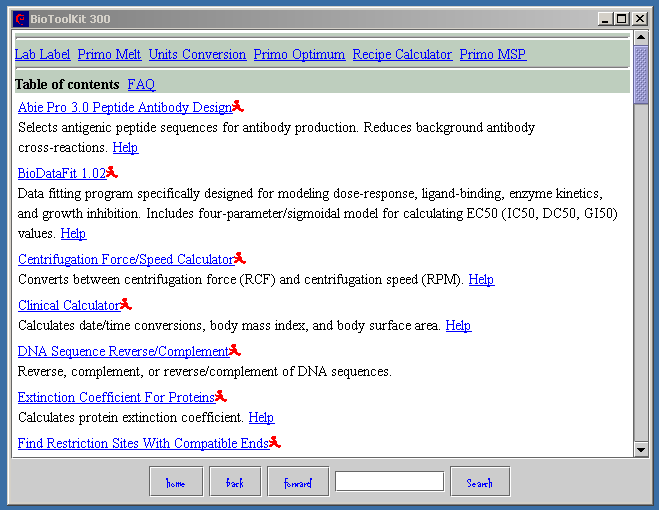The image size is (659, 510).
Task: Click into the search text field
Action: (389, 481)
